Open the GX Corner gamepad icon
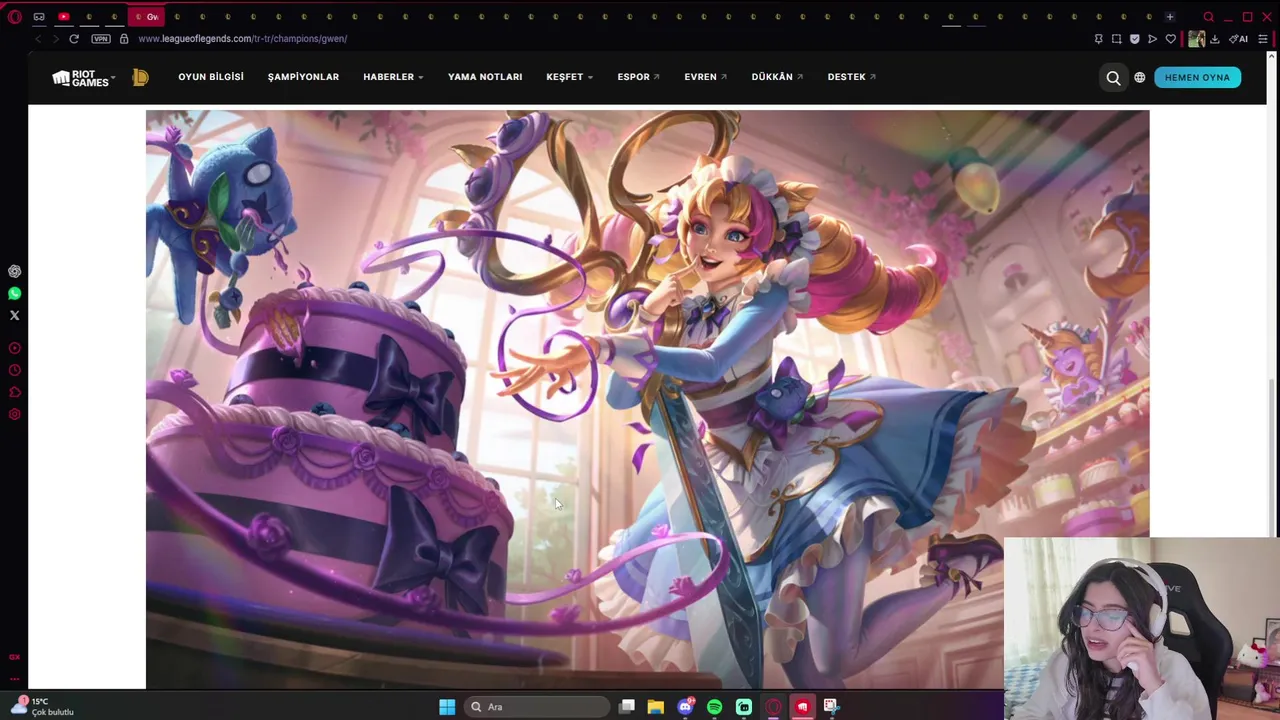The width and height of the screenshot is (1280, 720). (x=39, y=17)
